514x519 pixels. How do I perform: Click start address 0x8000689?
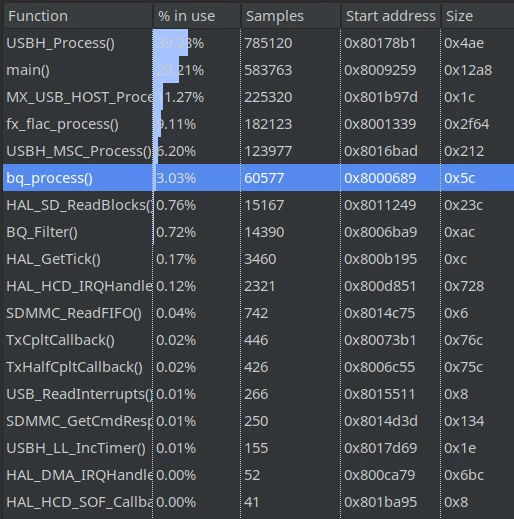380,178
